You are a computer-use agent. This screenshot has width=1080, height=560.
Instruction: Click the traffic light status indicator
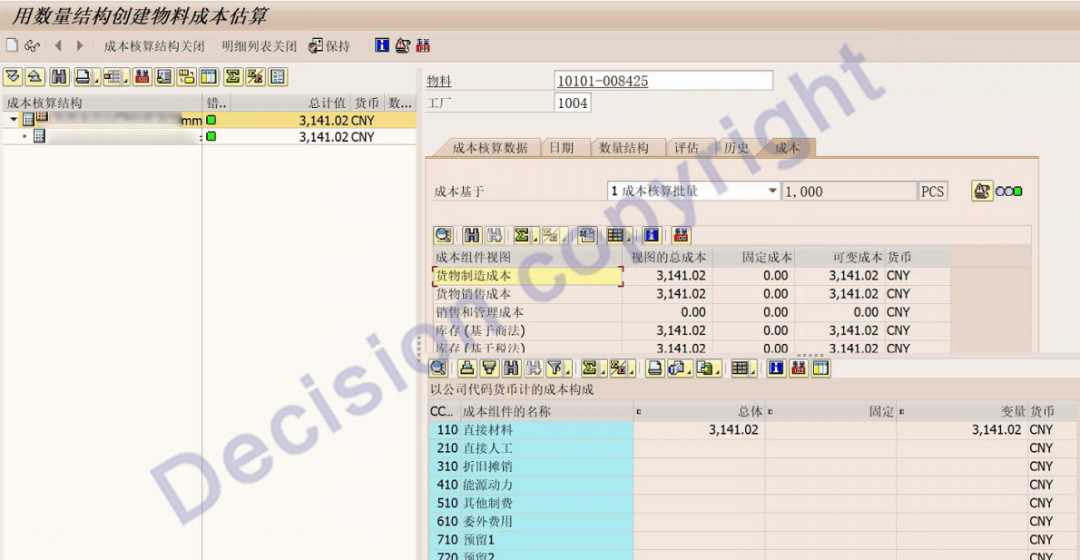(1009, 191)
